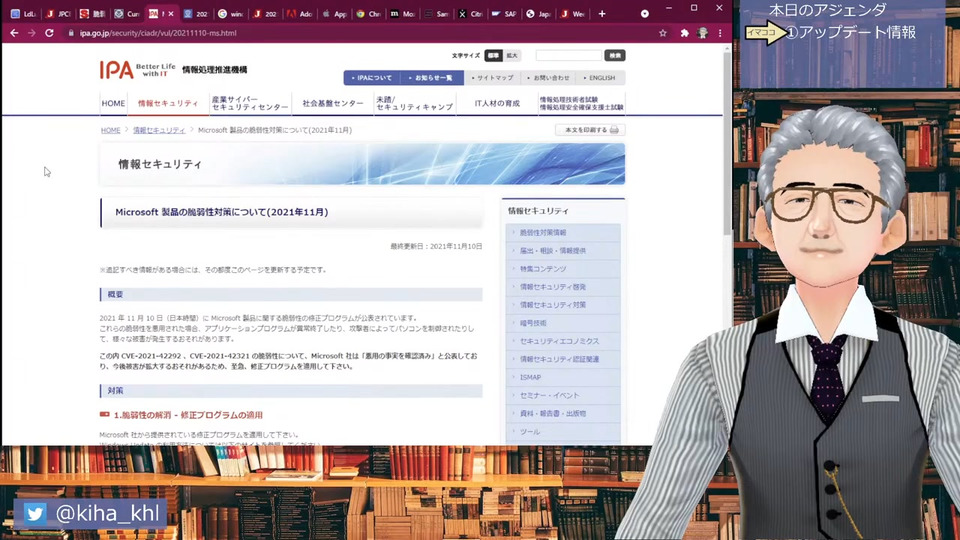Image resolution: width=960 pixels, height=540 pixels.
Task: Open sidebar item 暗号技術
Action: click(563, 323)
